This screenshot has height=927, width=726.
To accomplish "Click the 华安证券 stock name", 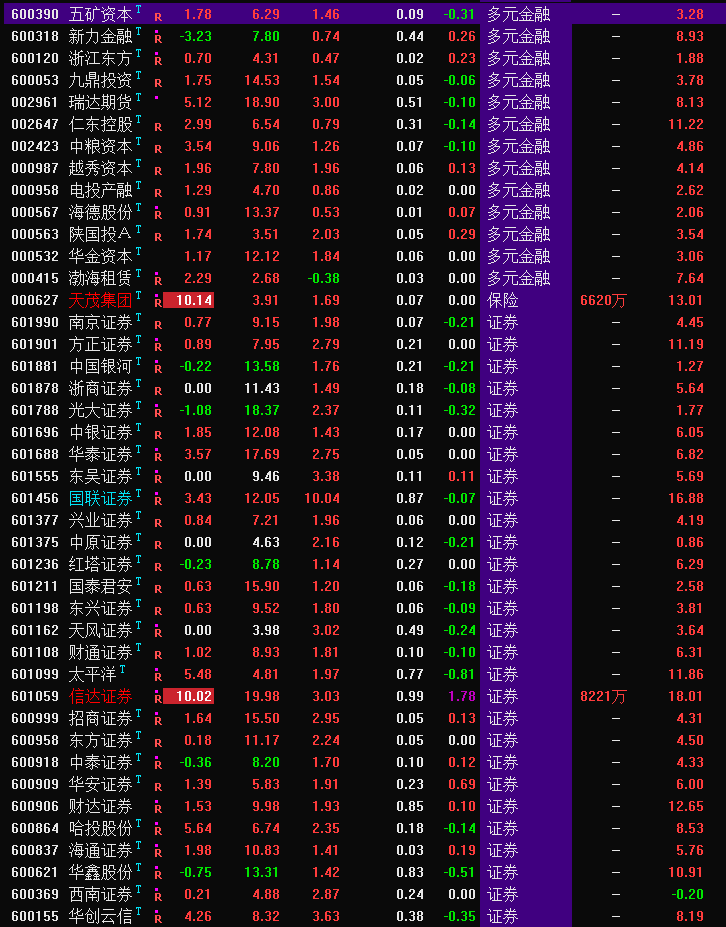I will tap(100, 785).
